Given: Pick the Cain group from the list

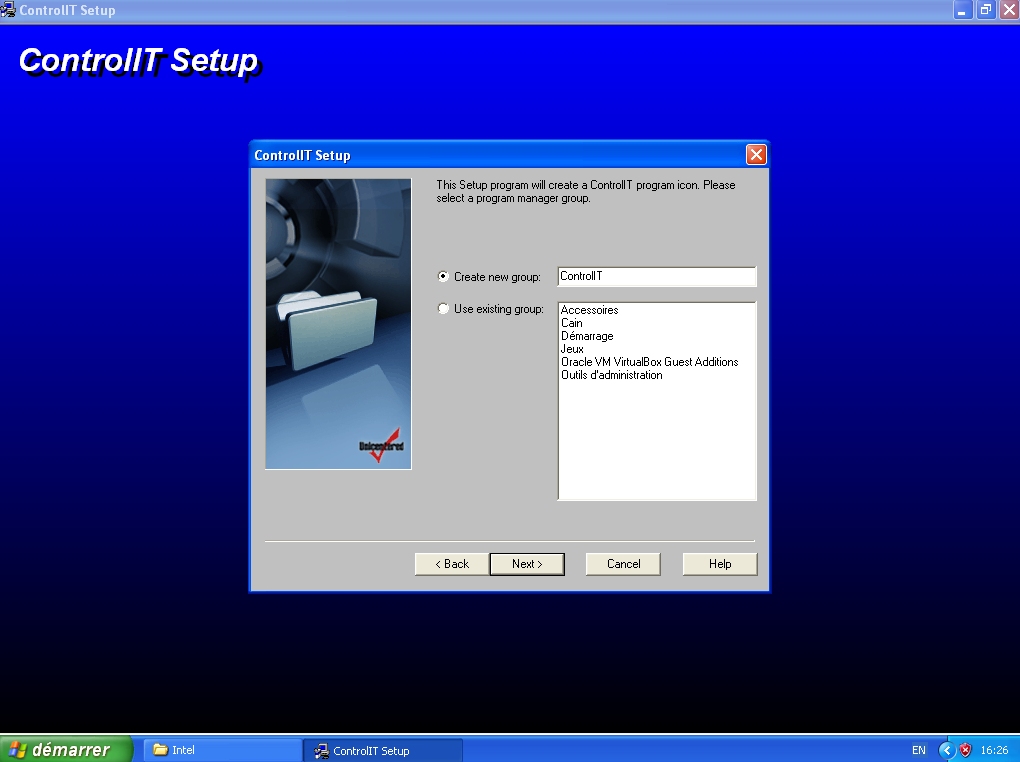Looking at the screenshot, I should (x=572, y=323).
